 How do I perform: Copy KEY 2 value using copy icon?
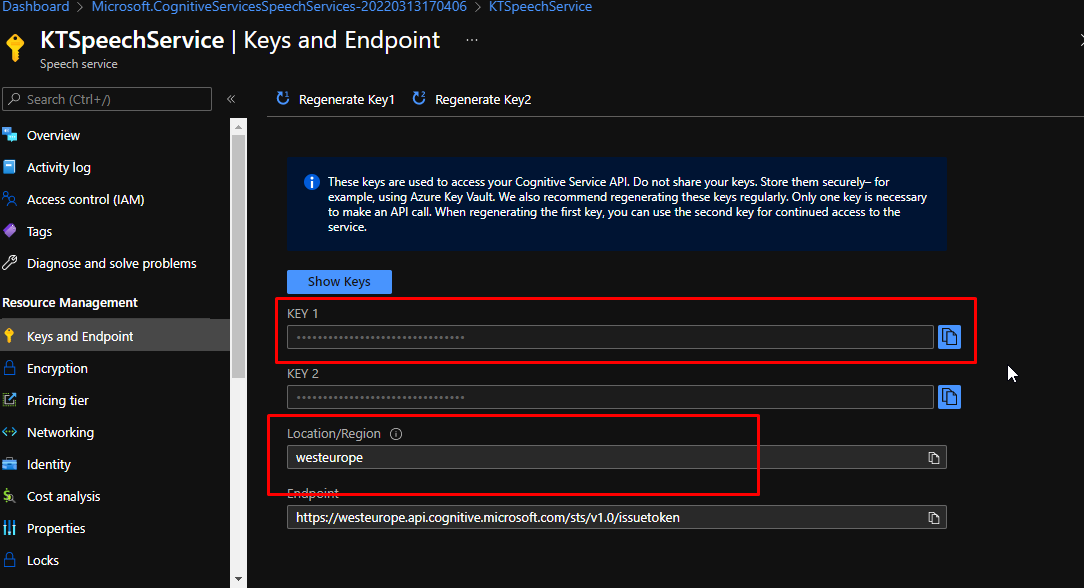(x=949, y=397)
